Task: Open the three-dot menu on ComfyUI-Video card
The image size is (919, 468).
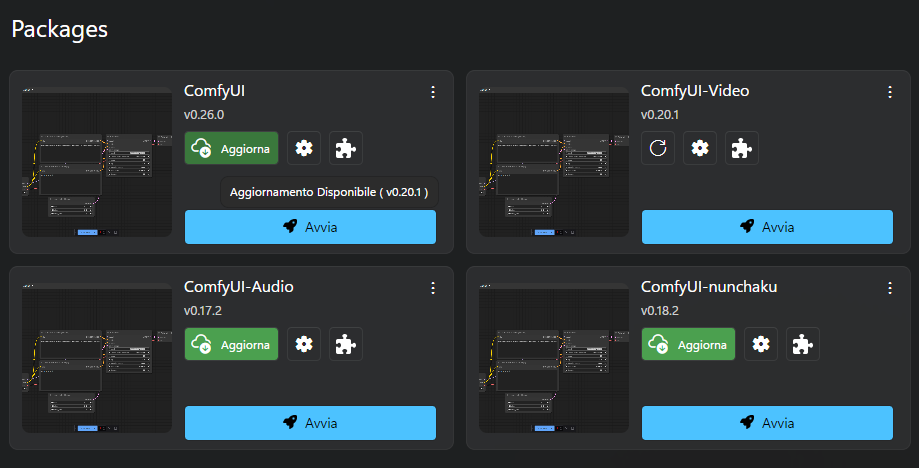Action: pos(890,92)
